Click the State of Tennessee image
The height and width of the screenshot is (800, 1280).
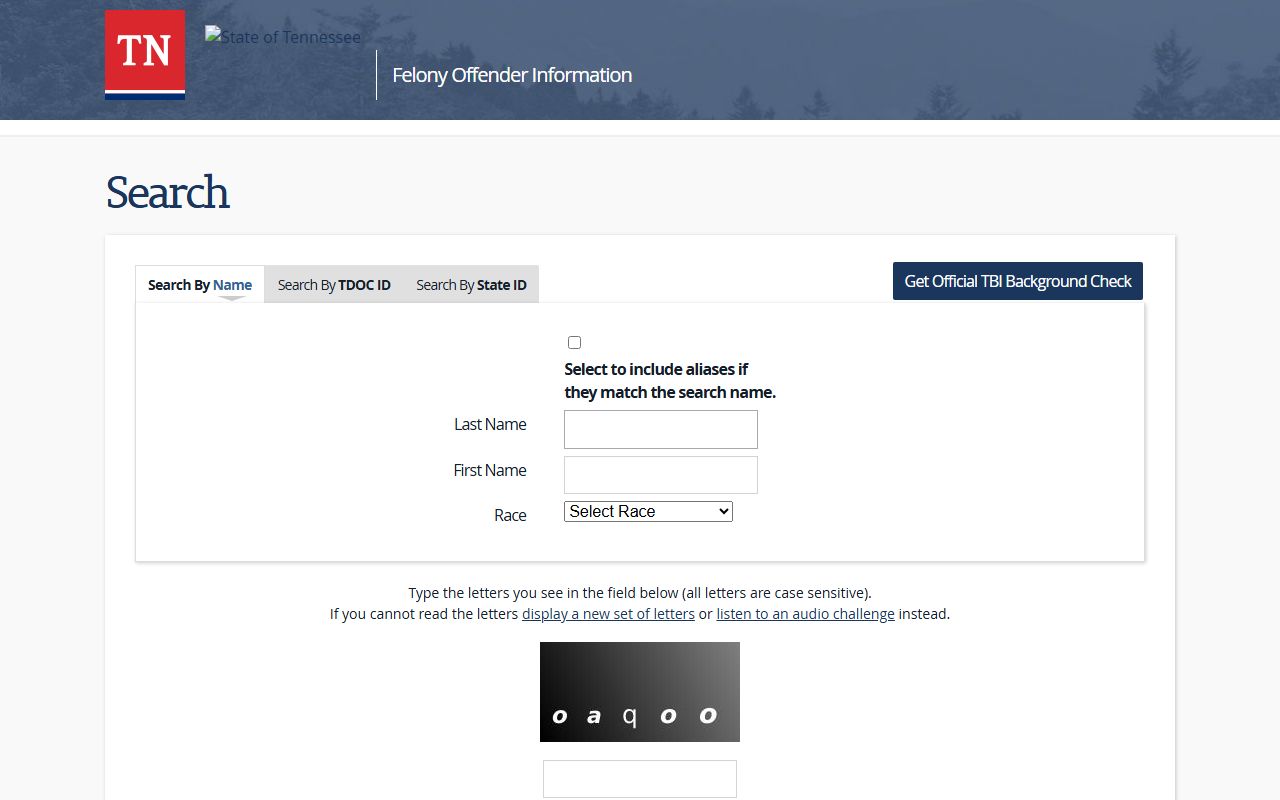[x=283, y=37]
